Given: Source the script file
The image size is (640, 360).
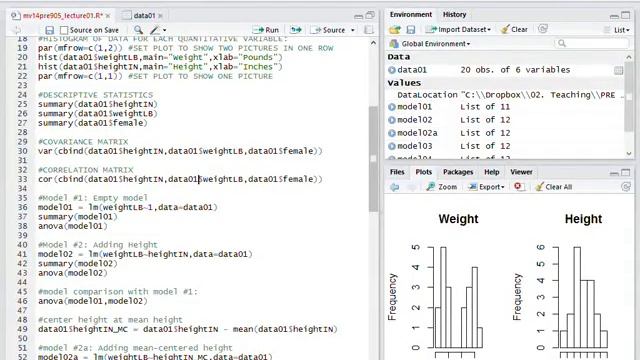Looking at the screenshot, I should coord(329,30).
